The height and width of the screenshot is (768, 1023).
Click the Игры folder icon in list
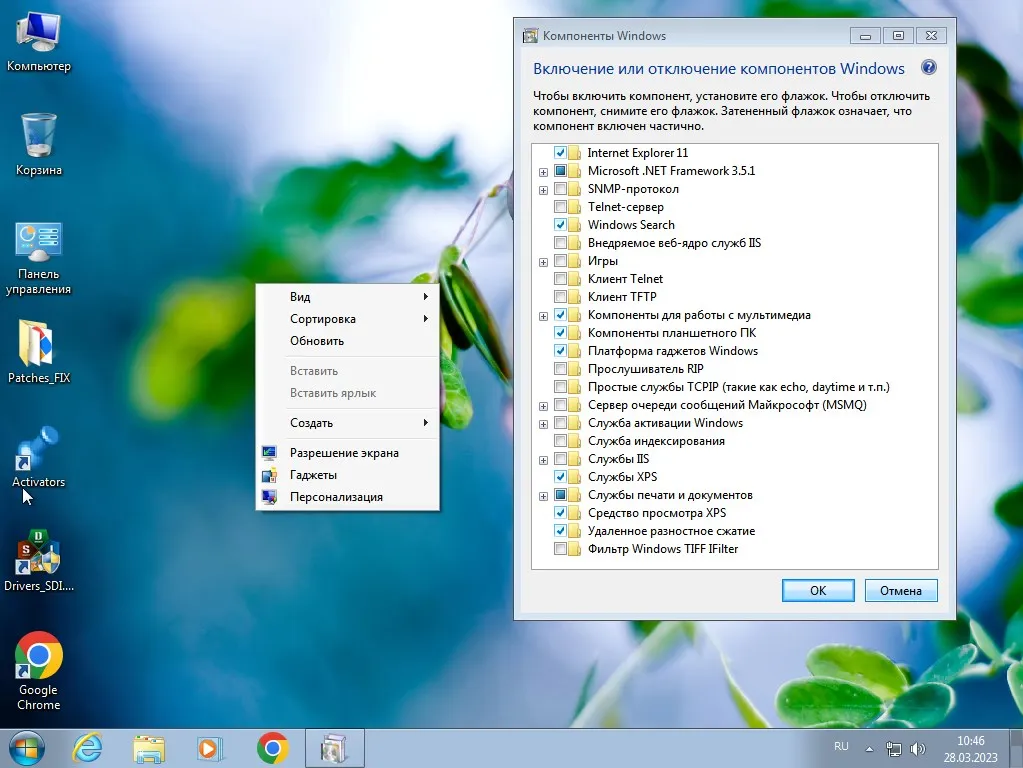point(575,261)
